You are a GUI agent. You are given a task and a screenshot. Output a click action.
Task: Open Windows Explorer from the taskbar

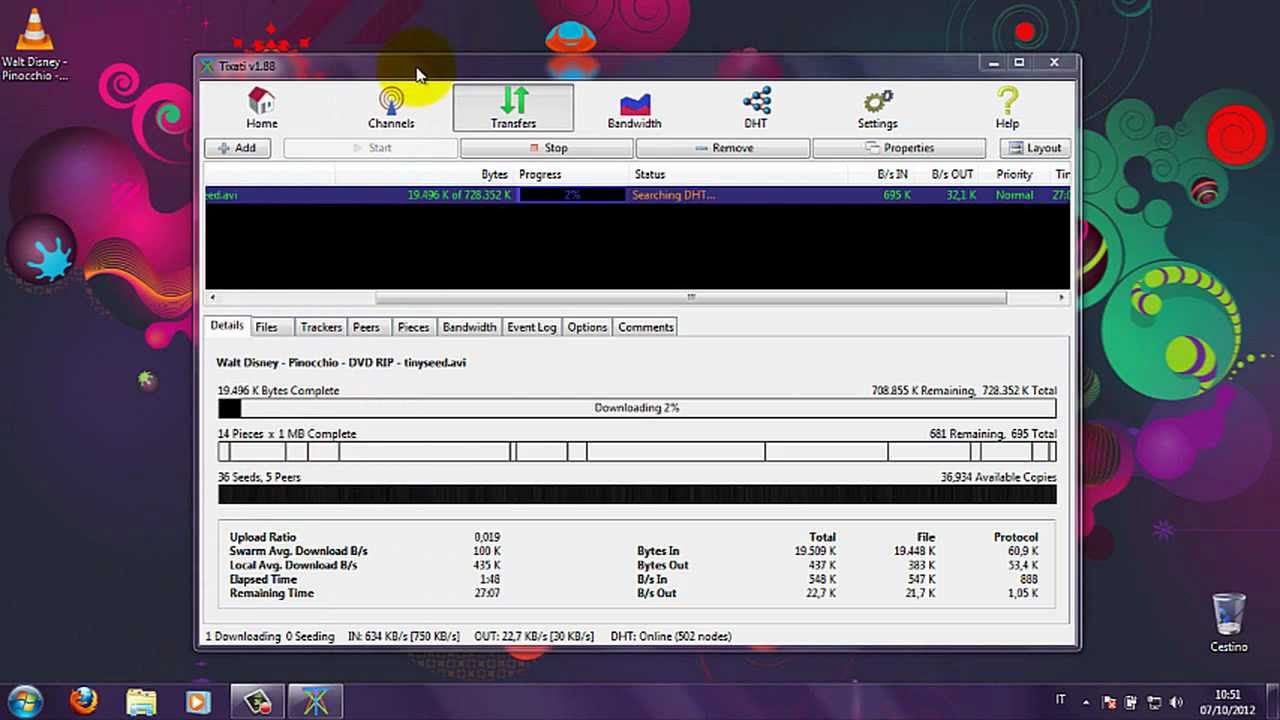(x=142, y=701)
